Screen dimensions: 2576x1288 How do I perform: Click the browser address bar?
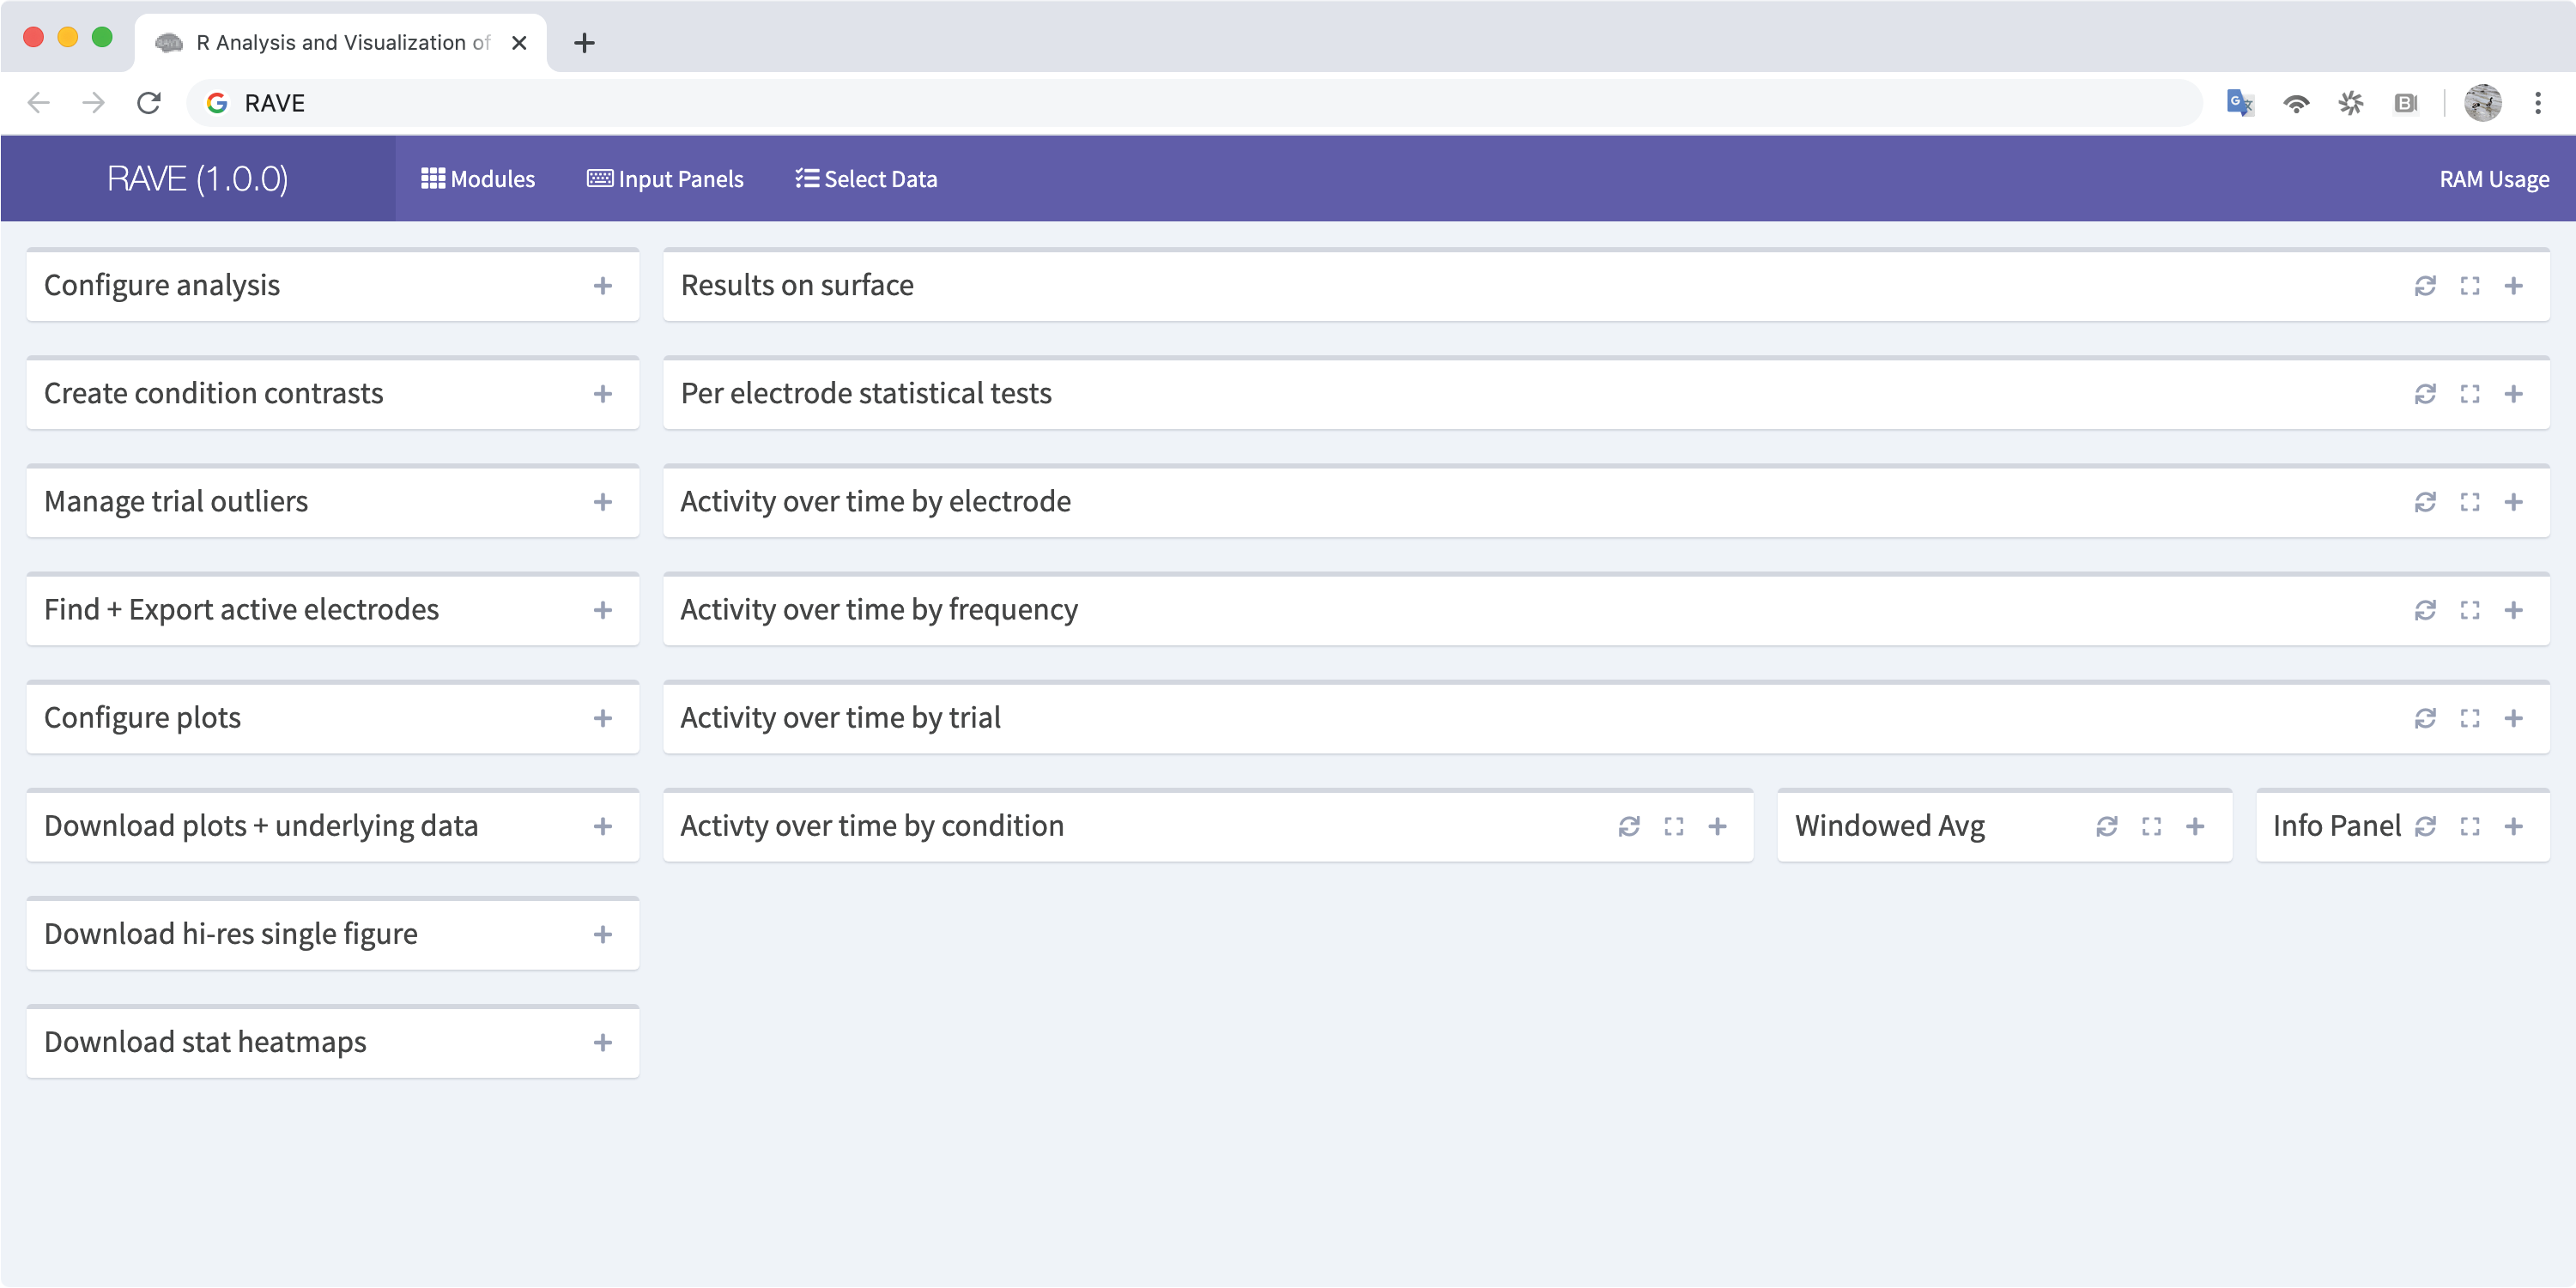1200,103
